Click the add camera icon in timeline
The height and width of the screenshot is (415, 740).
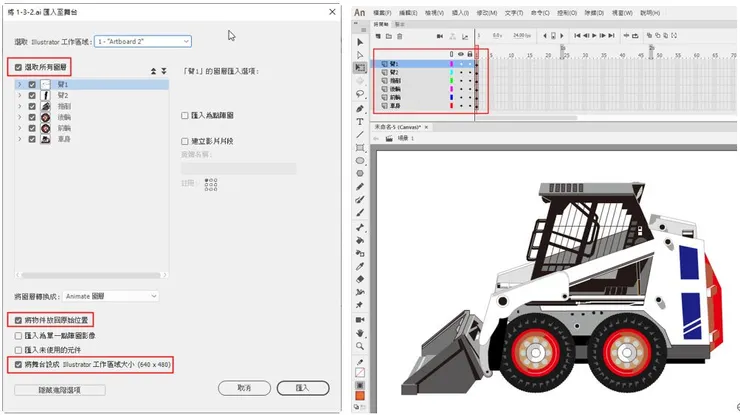440,36
